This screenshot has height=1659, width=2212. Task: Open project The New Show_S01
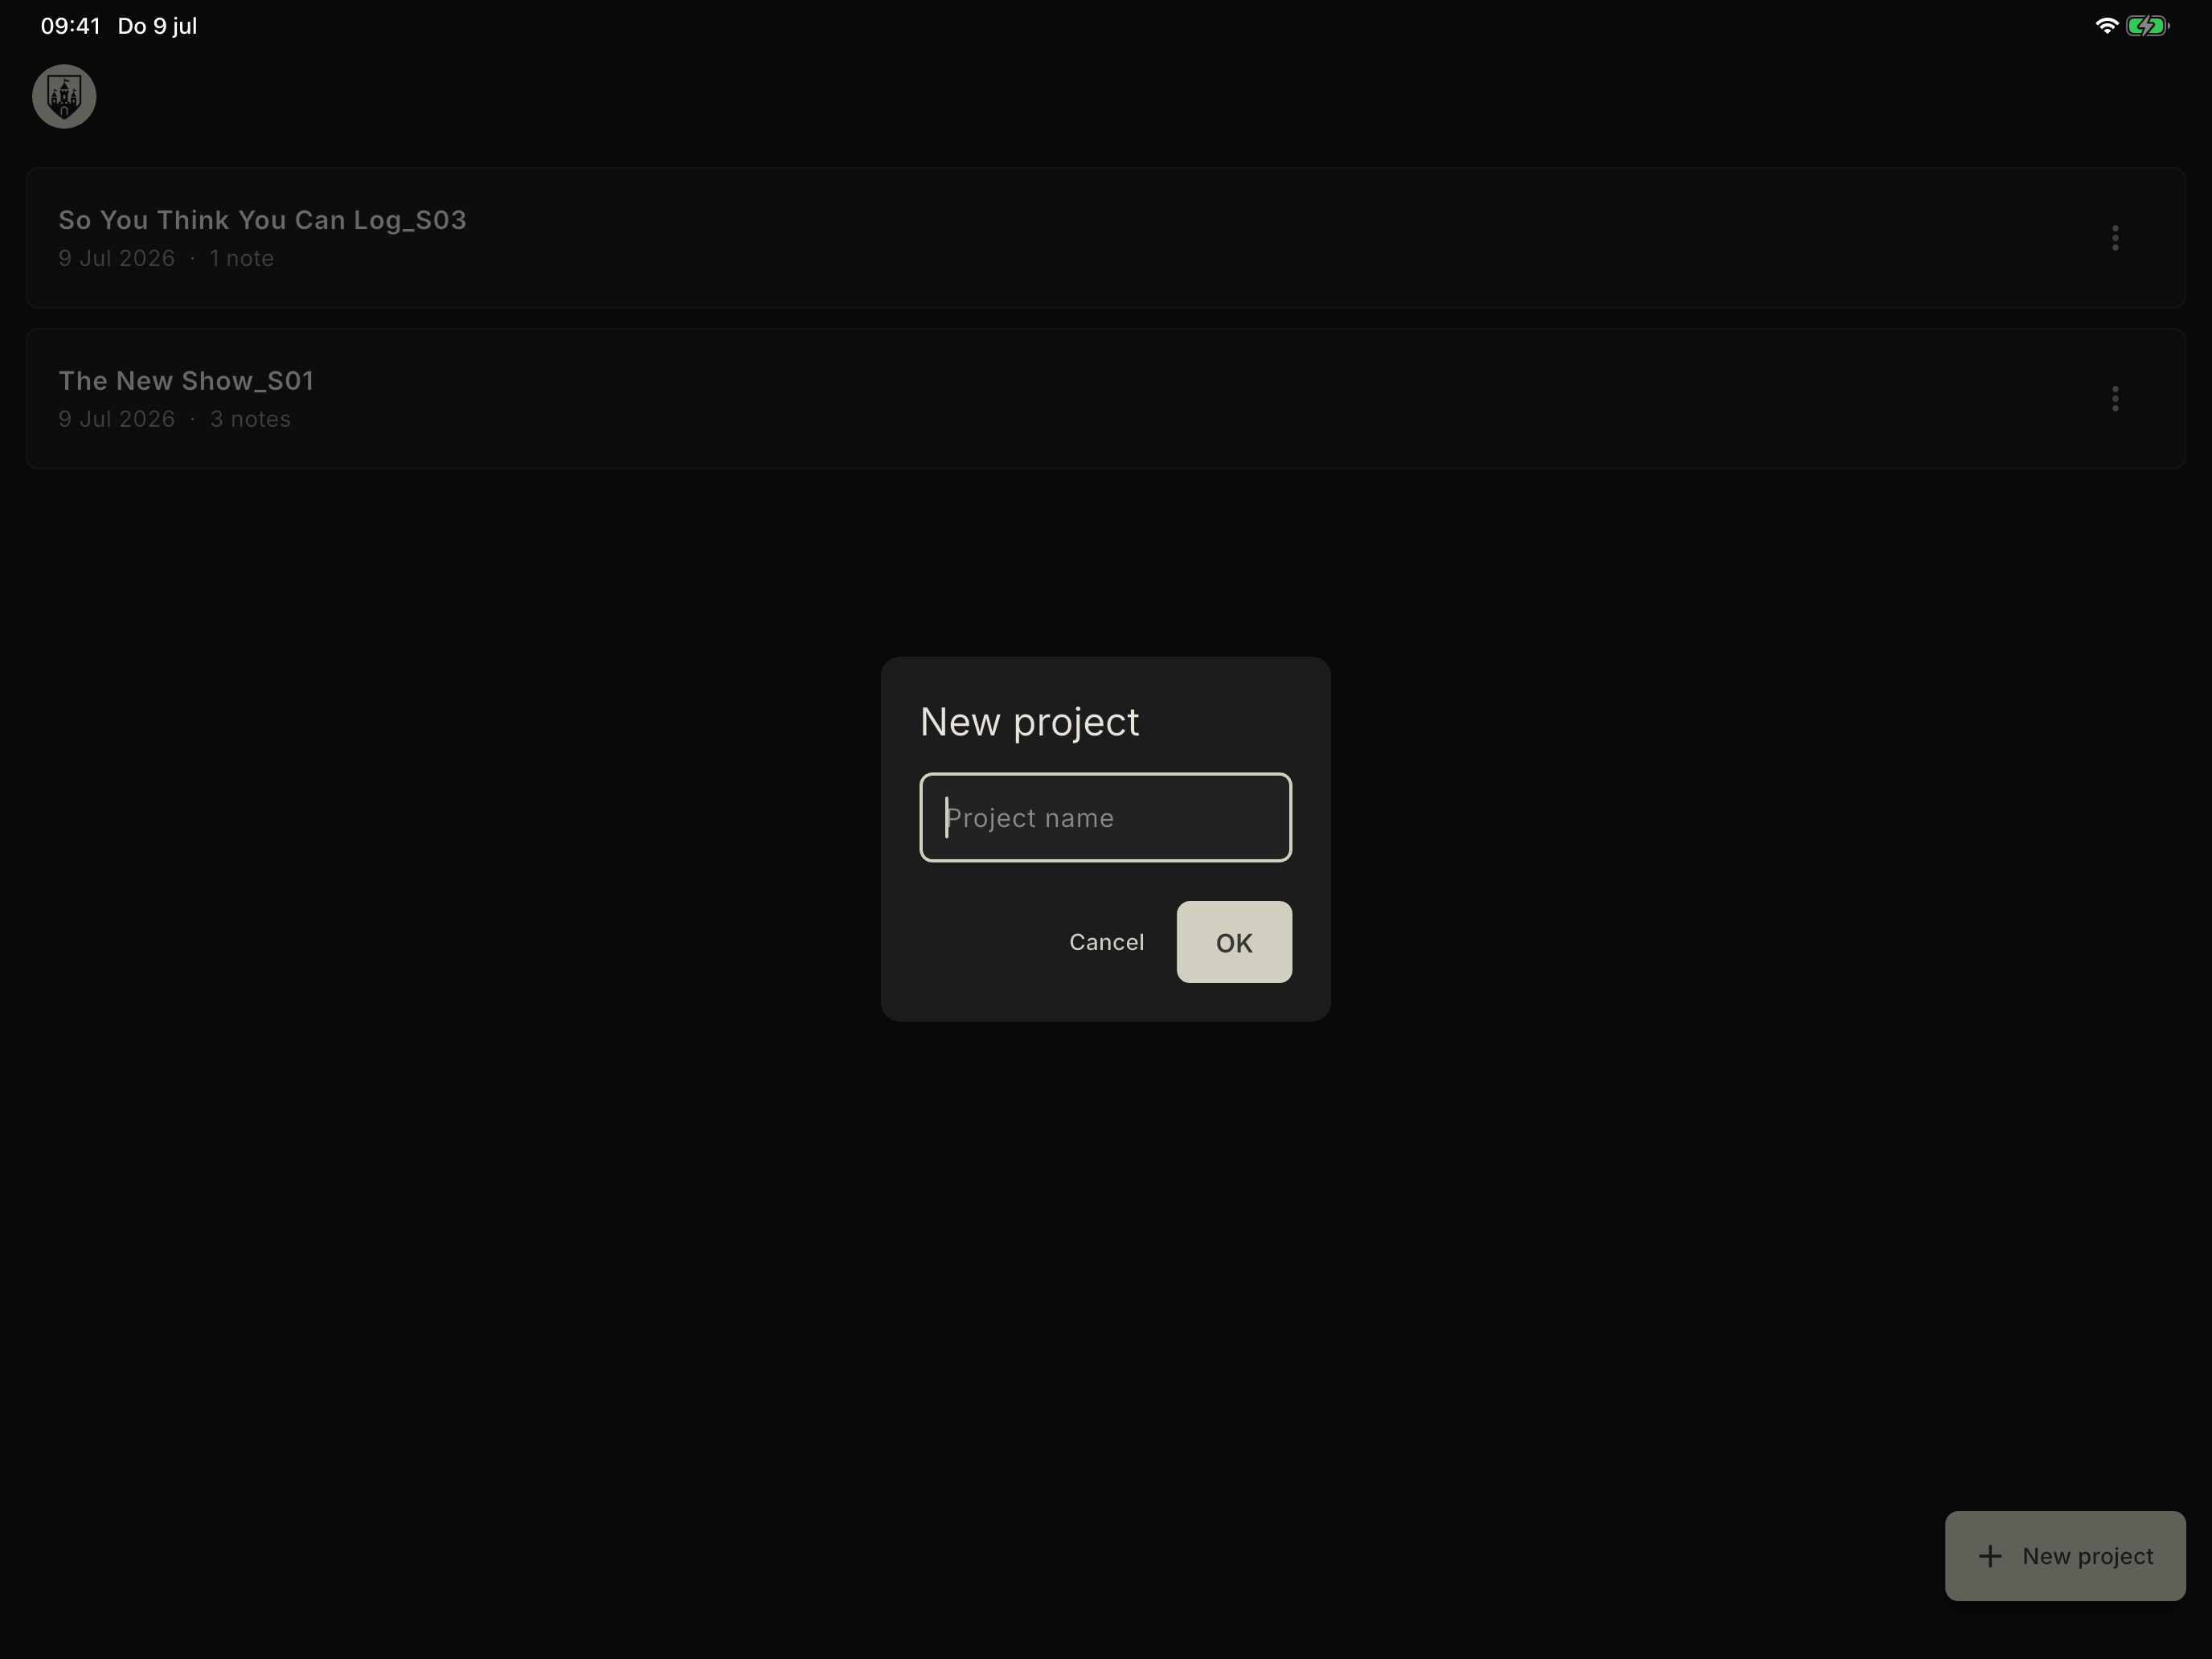coord(1105,399)
